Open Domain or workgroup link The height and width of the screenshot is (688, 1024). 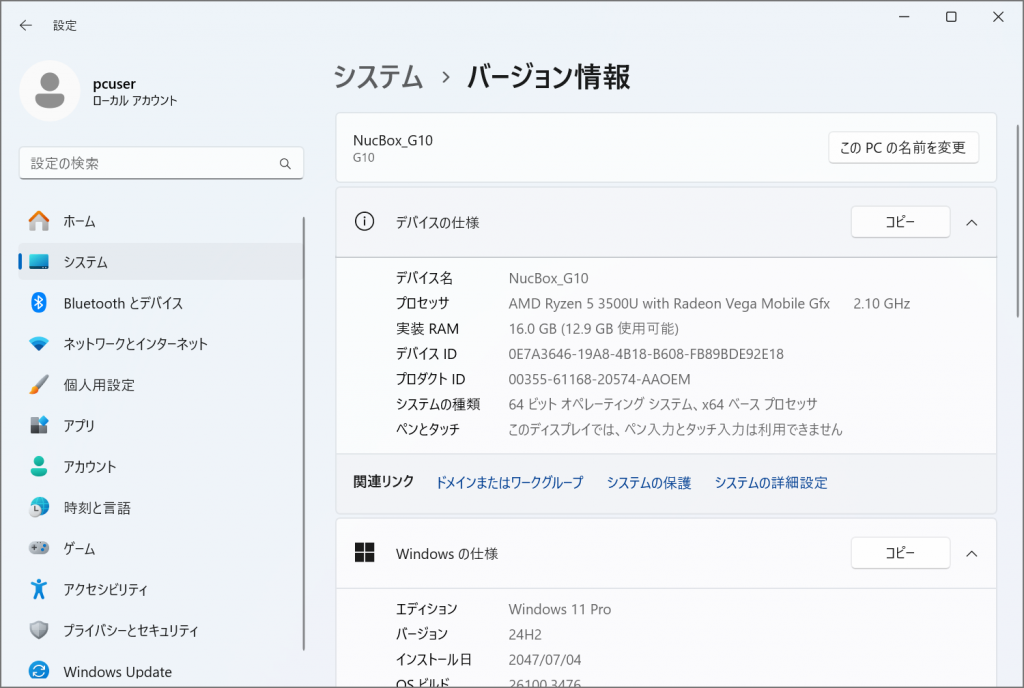pos(509,483)
